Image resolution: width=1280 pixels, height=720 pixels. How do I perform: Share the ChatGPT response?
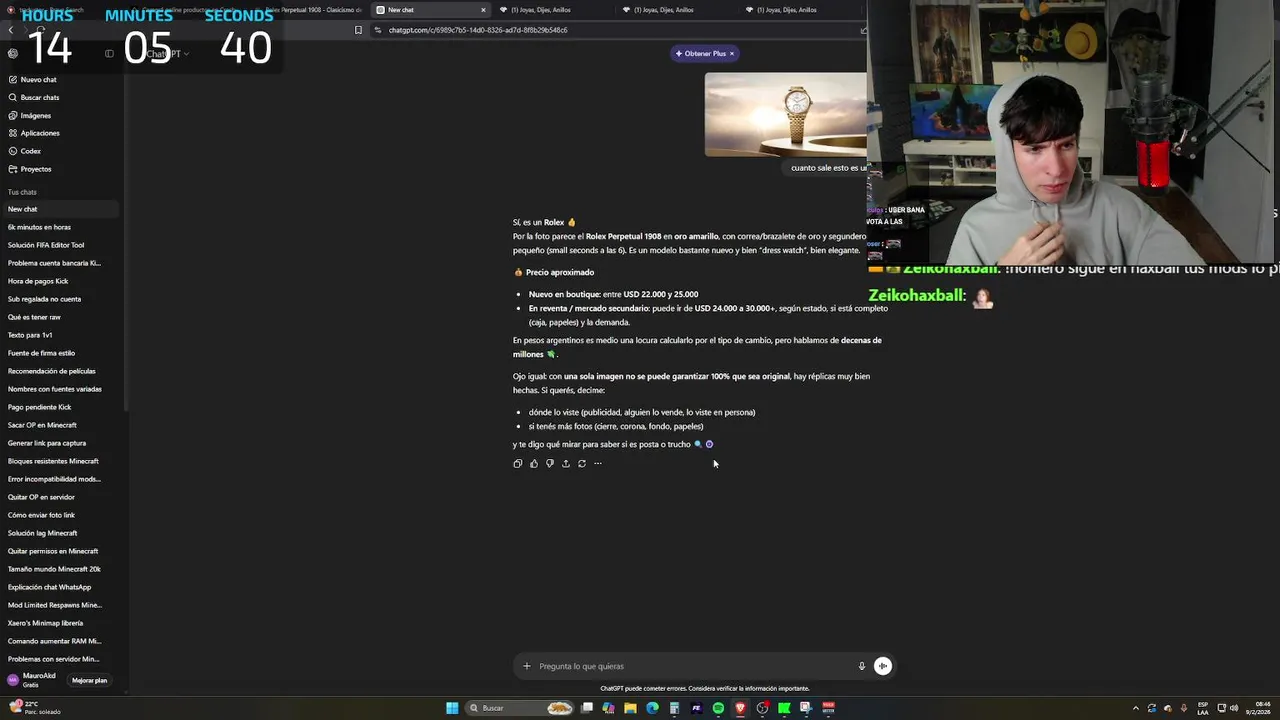[x=565, y=463]
